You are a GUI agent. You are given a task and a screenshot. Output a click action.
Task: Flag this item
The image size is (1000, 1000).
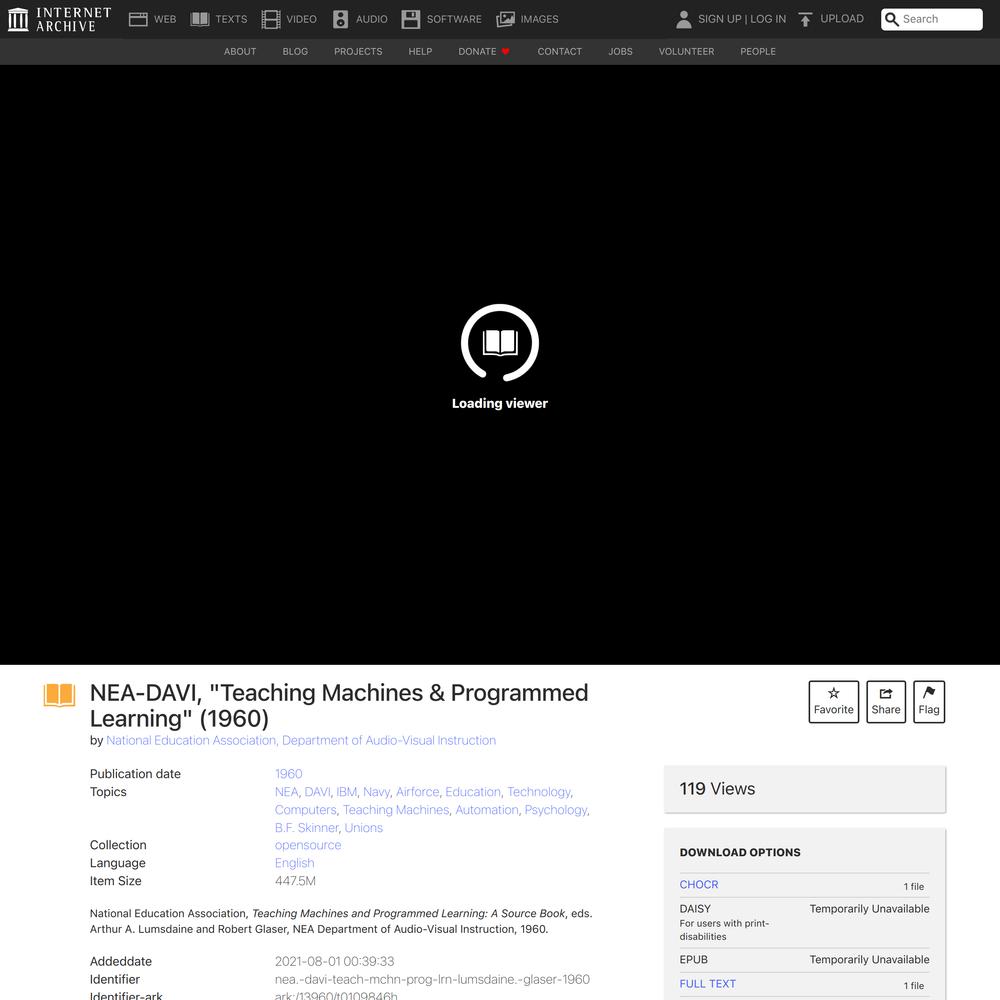point(929,701)
